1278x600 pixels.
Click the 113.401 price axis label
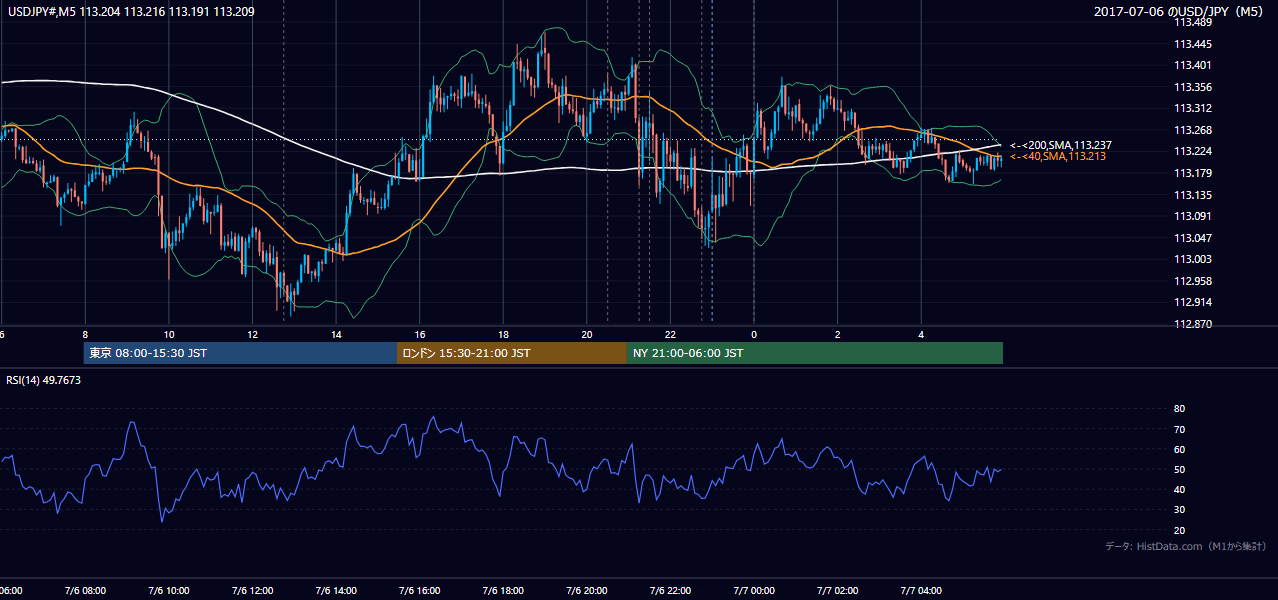(x=1193, y=65)
